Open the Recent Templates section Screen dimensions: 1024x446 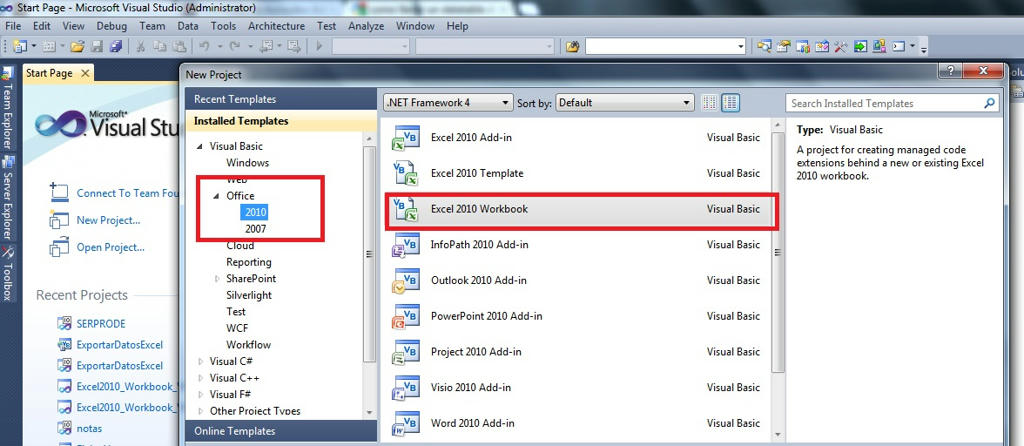(281, 99)
